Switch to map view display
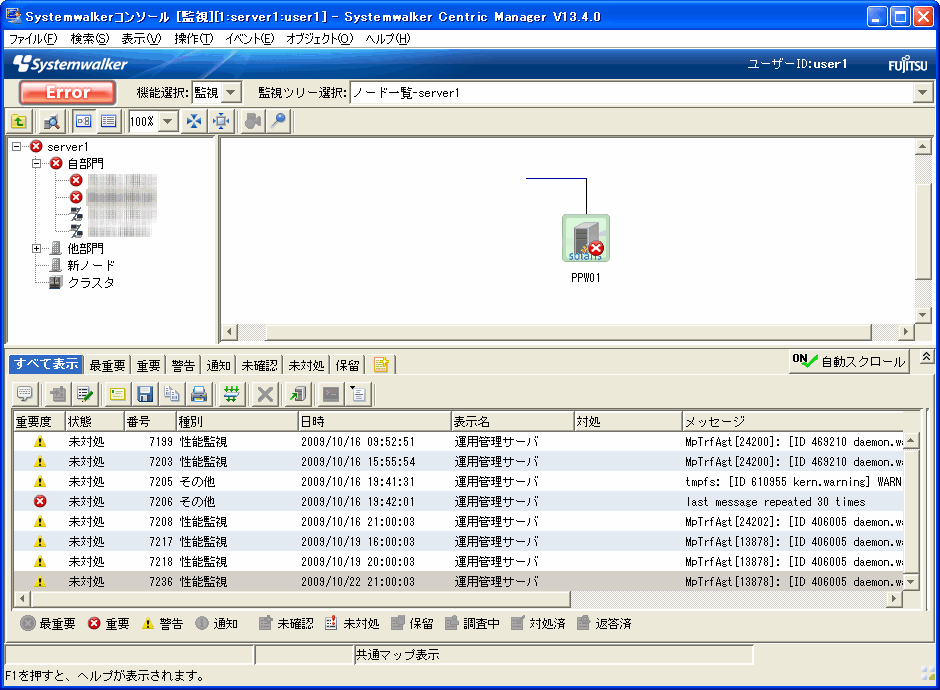Screen dimensions: 940x690 (x=83, y=122)
